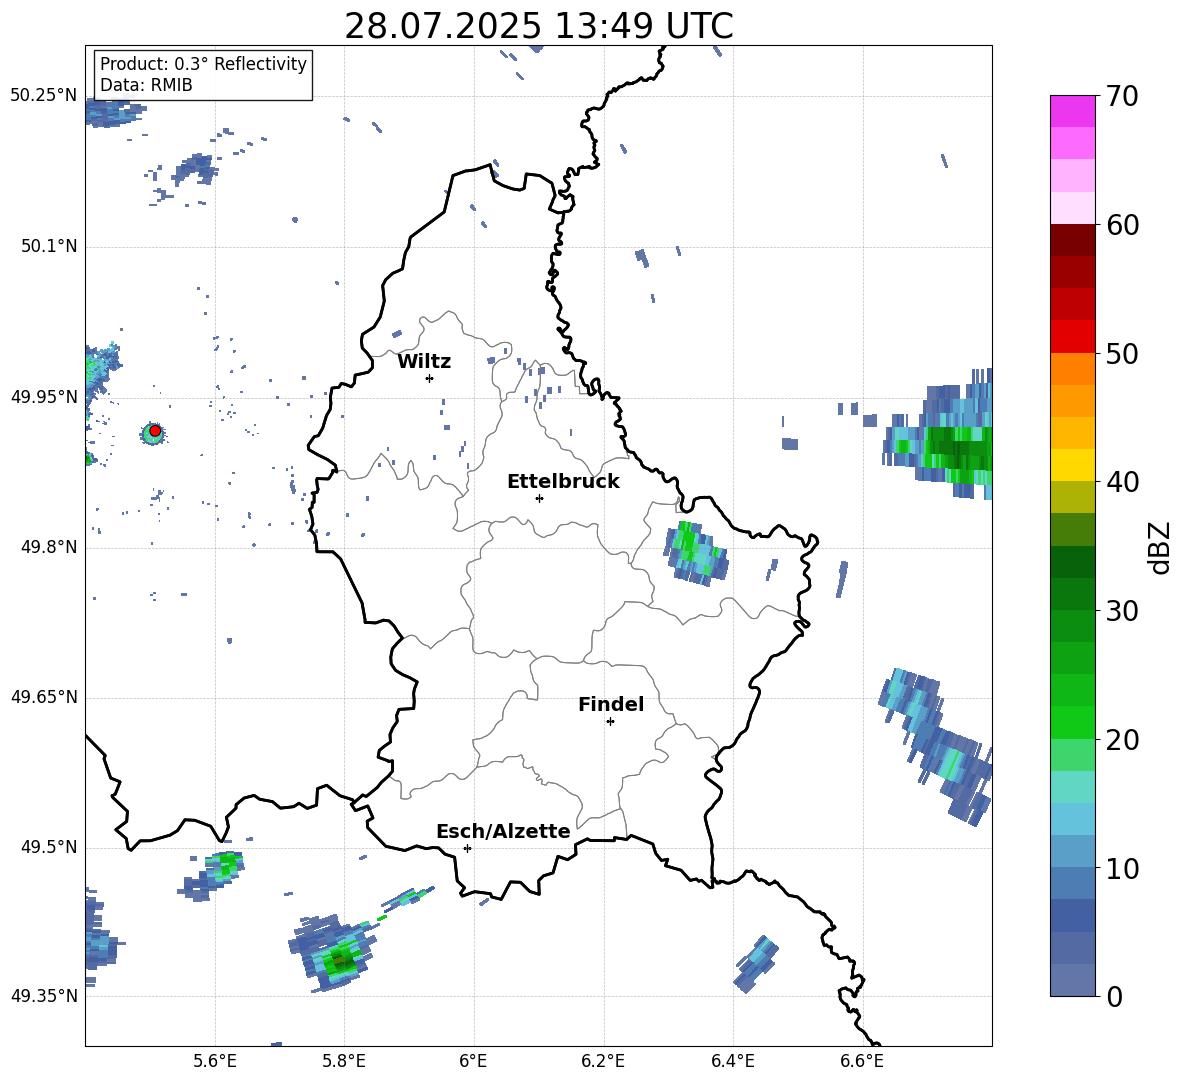Click the colorbar value 20
This screenshot has width=1184, height=1081.
pos(1122,740)
